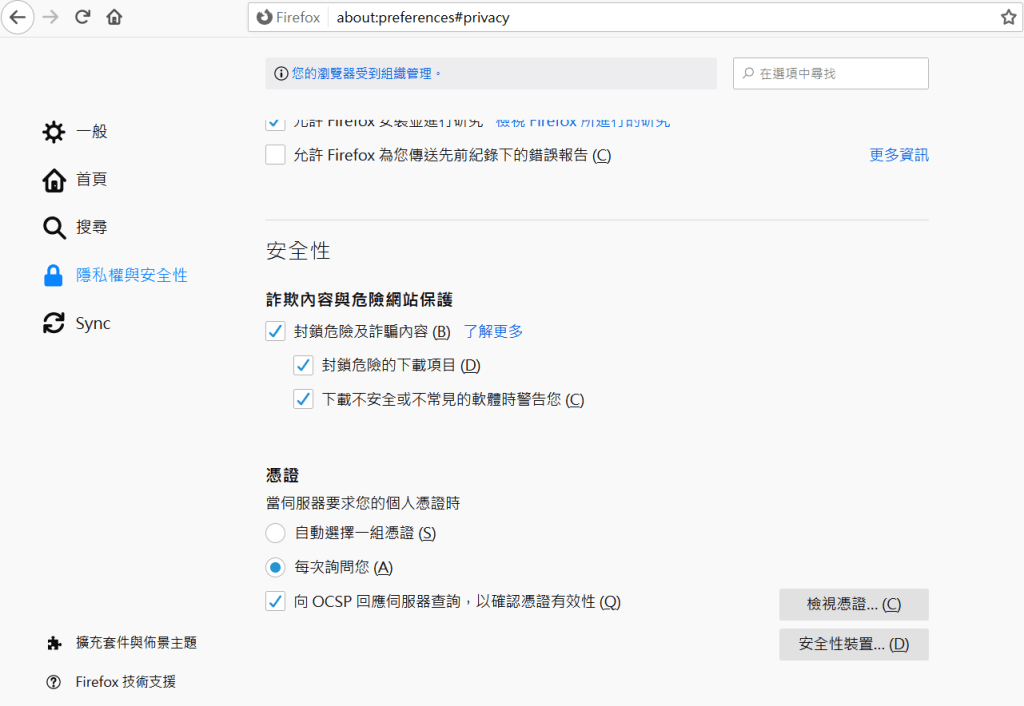Click the 檢視憑證 button

853,604
